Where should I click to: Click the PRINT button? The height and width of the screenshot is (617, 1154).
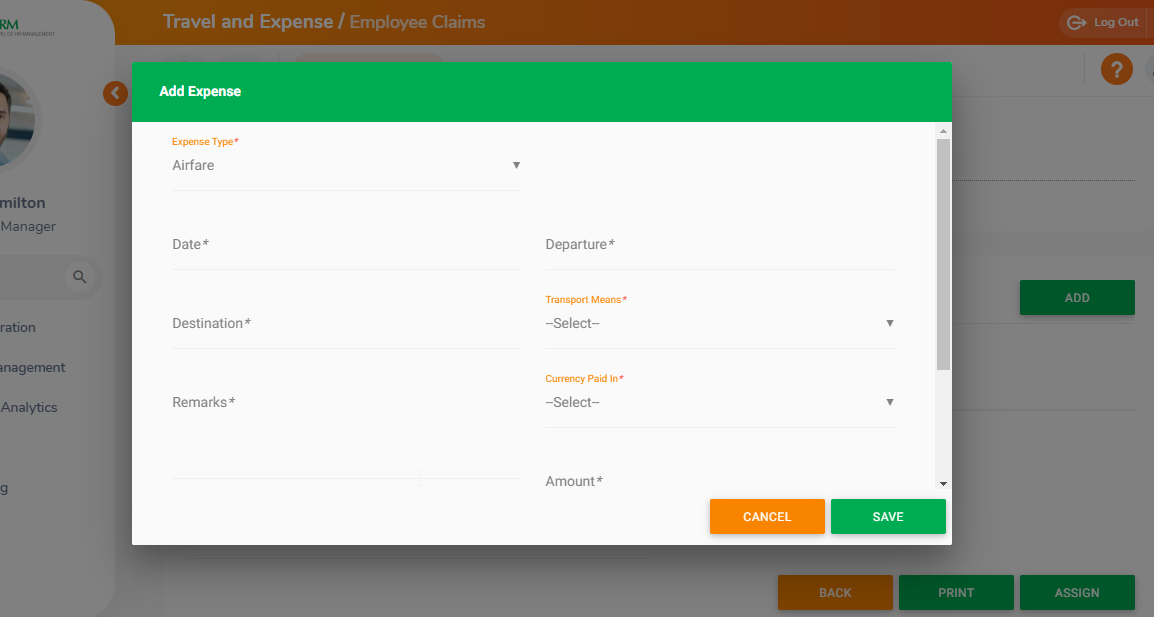[956, 593]
